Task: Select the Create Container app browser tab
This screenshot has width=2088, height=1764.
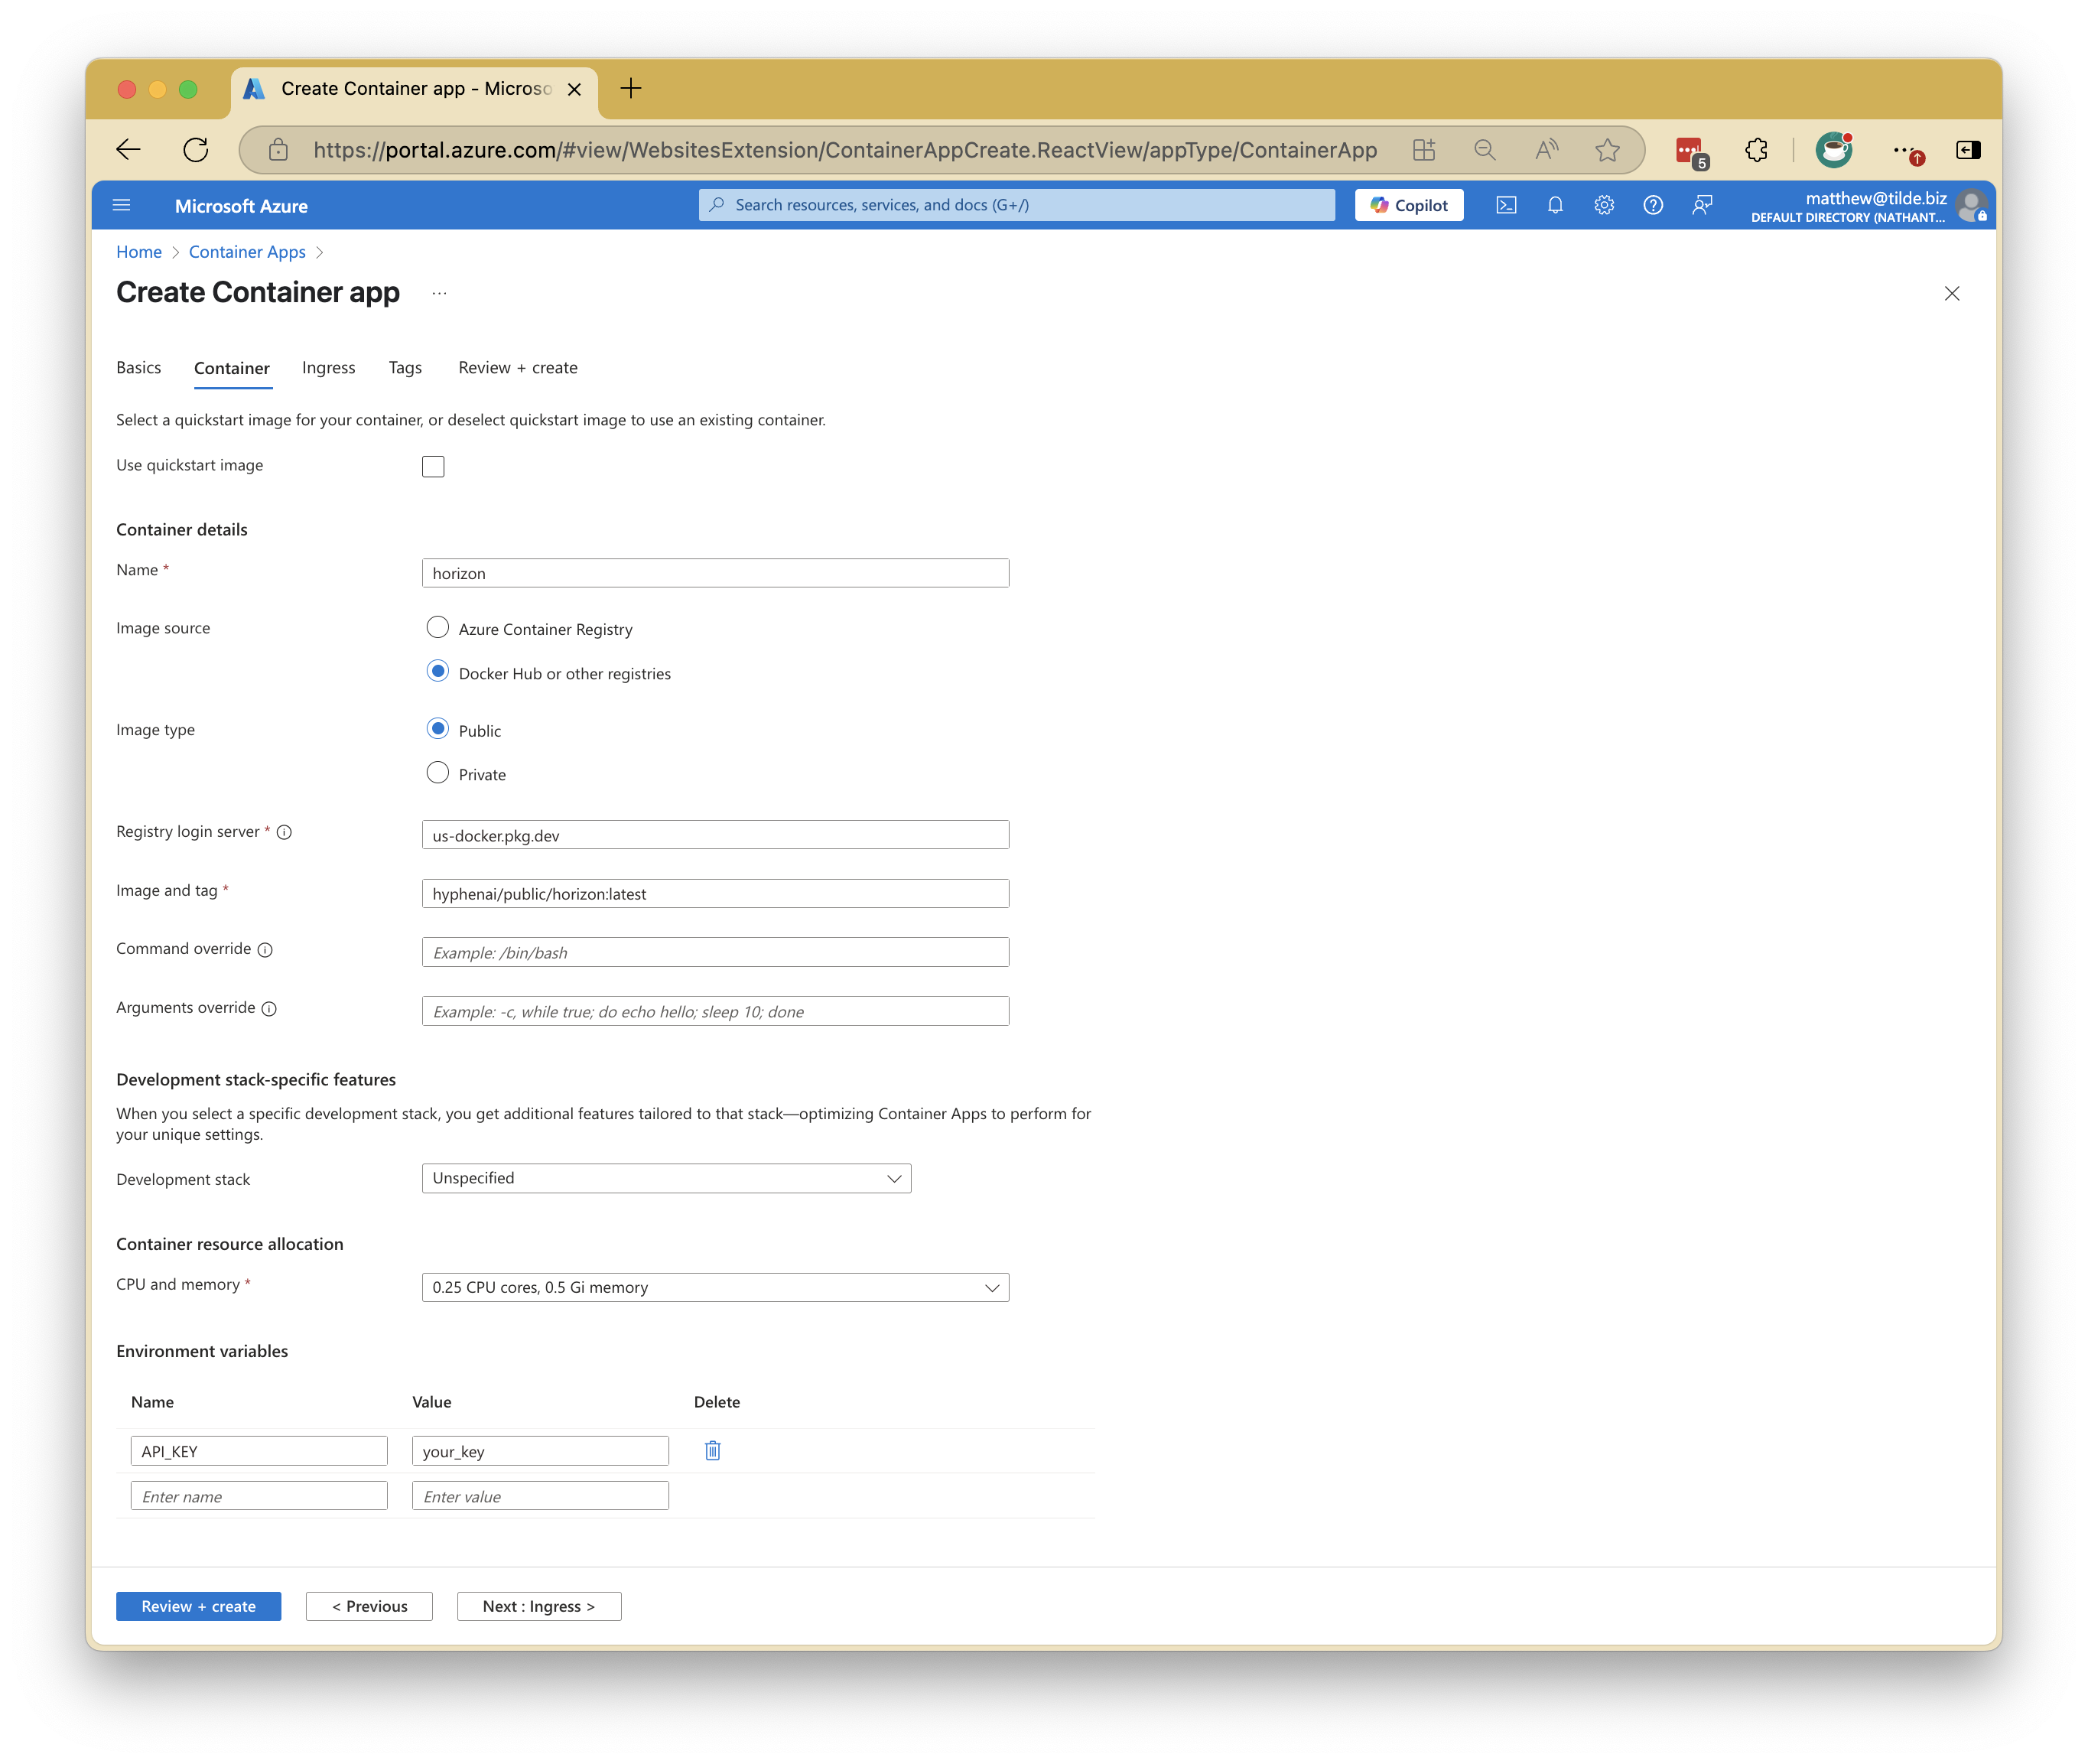Action: (x=415, y=89)
